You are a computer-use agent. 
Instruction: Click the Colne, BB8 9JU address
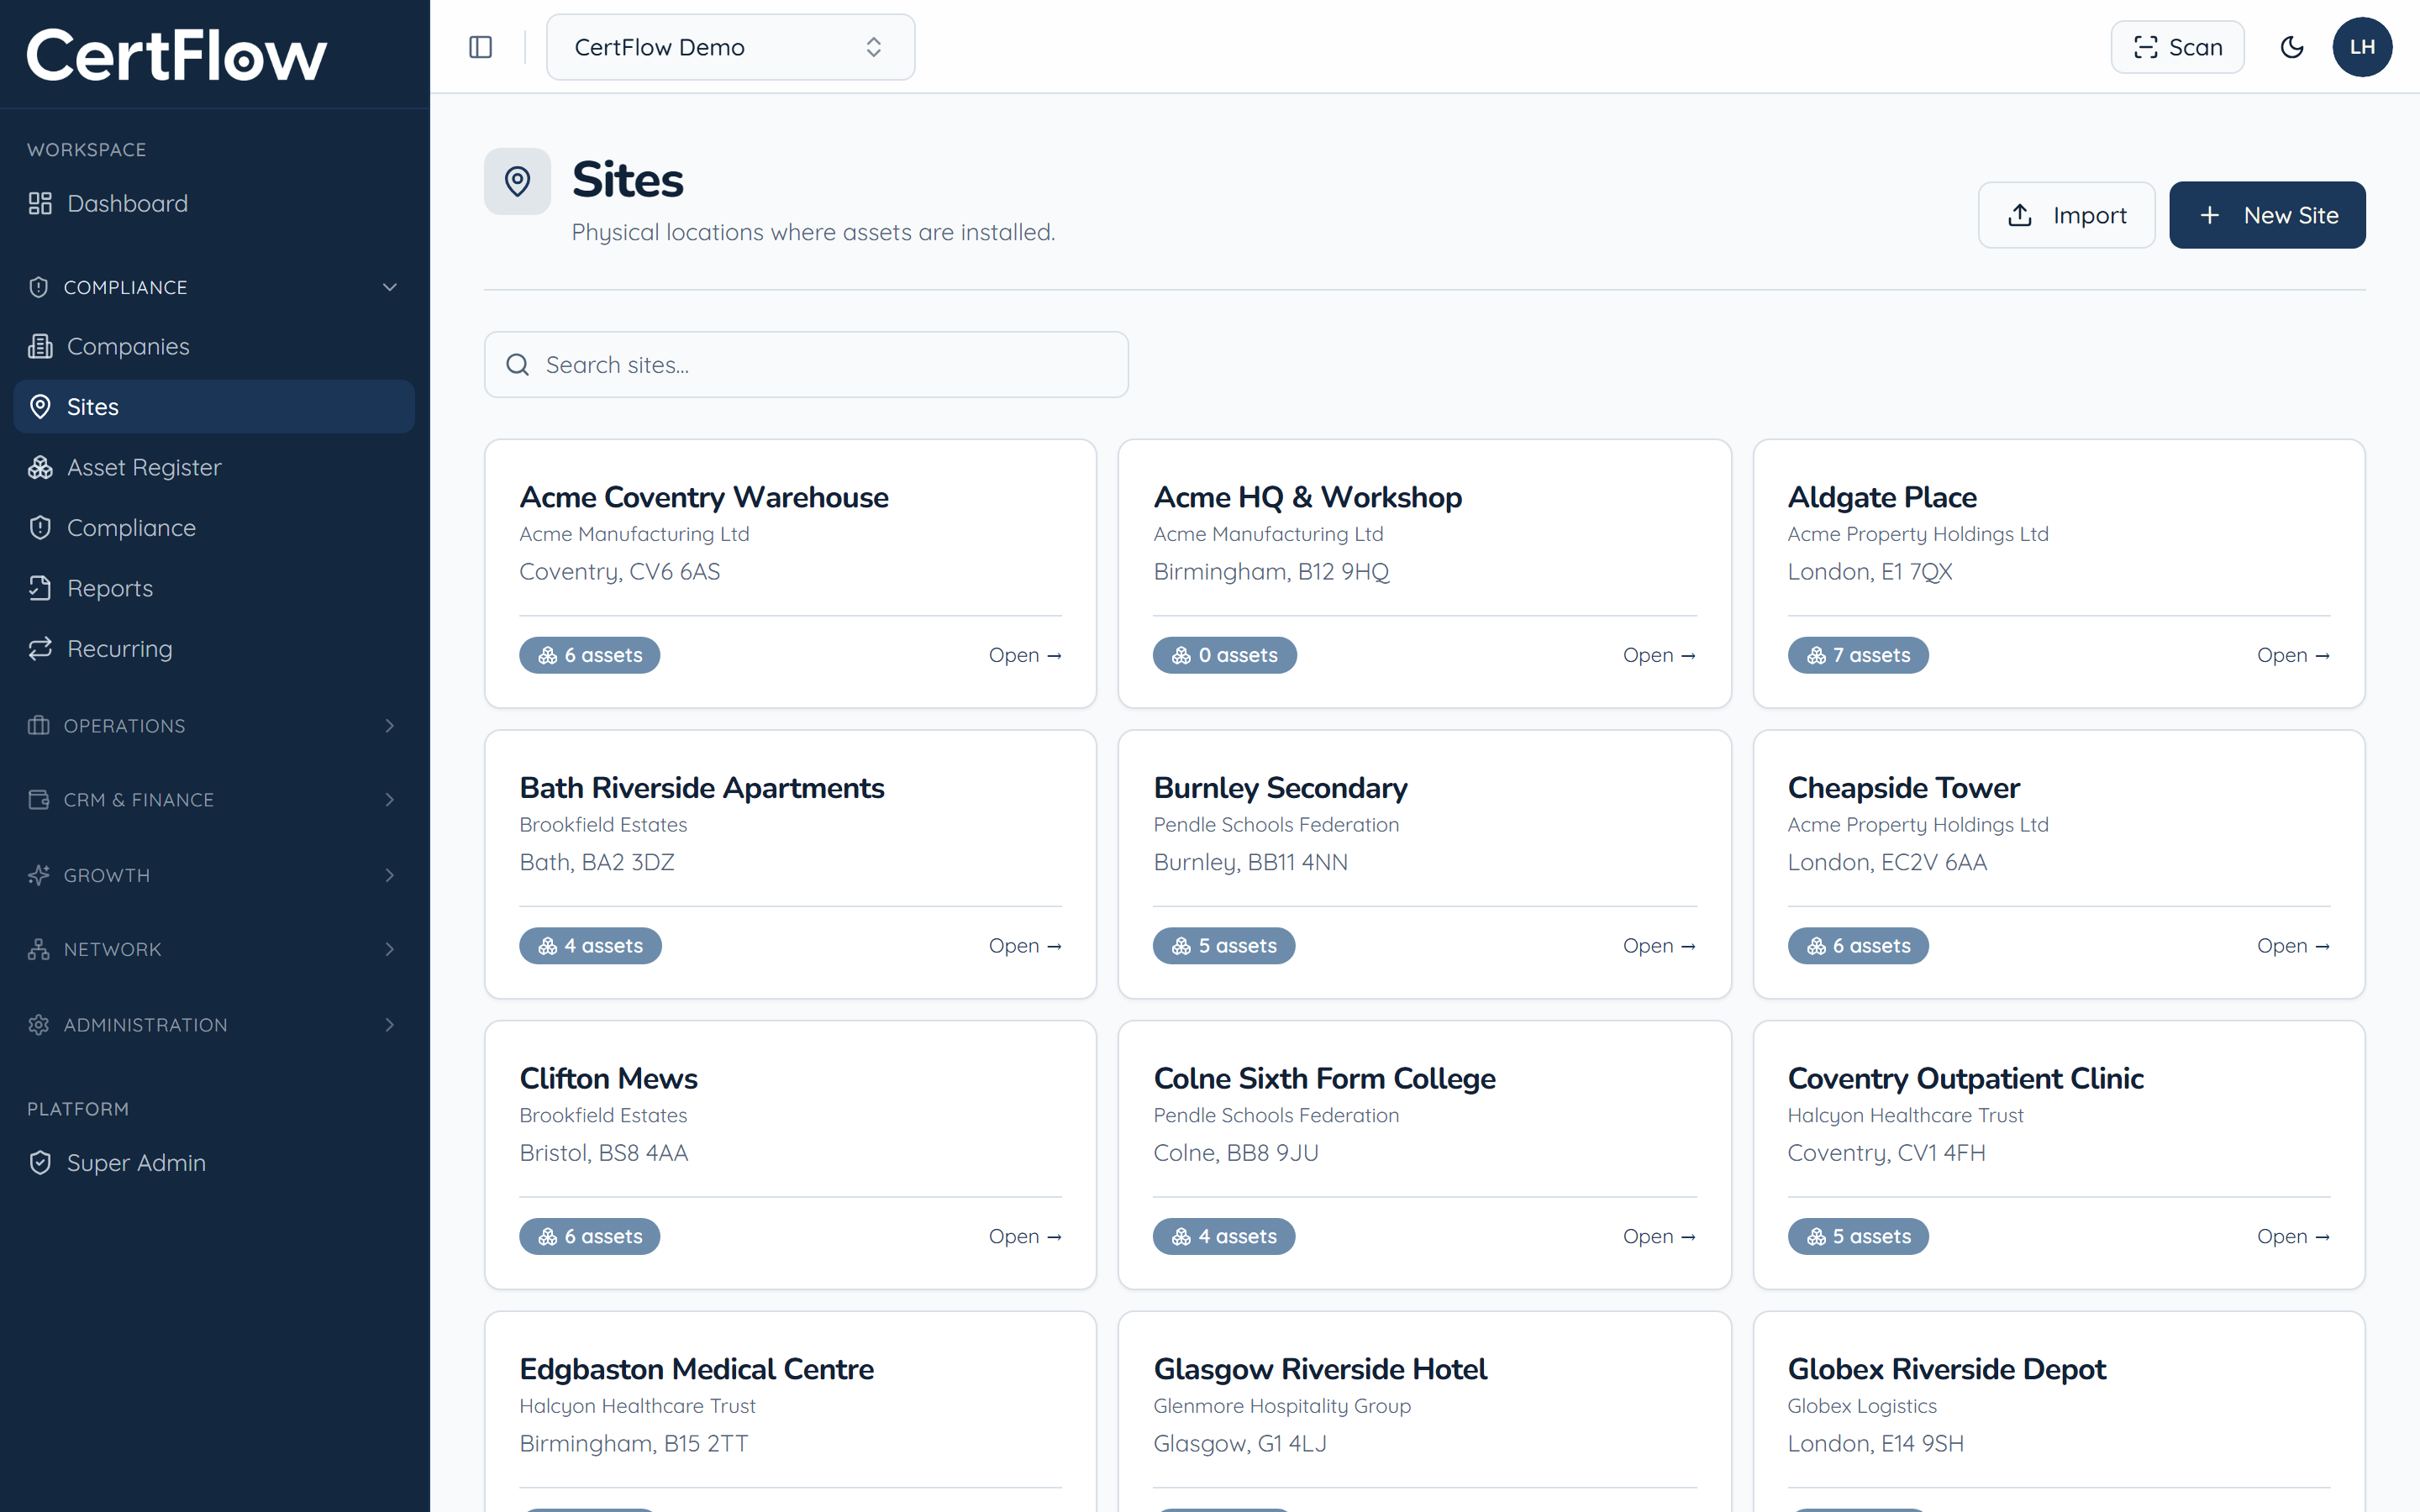[x=1236, y=1153]
